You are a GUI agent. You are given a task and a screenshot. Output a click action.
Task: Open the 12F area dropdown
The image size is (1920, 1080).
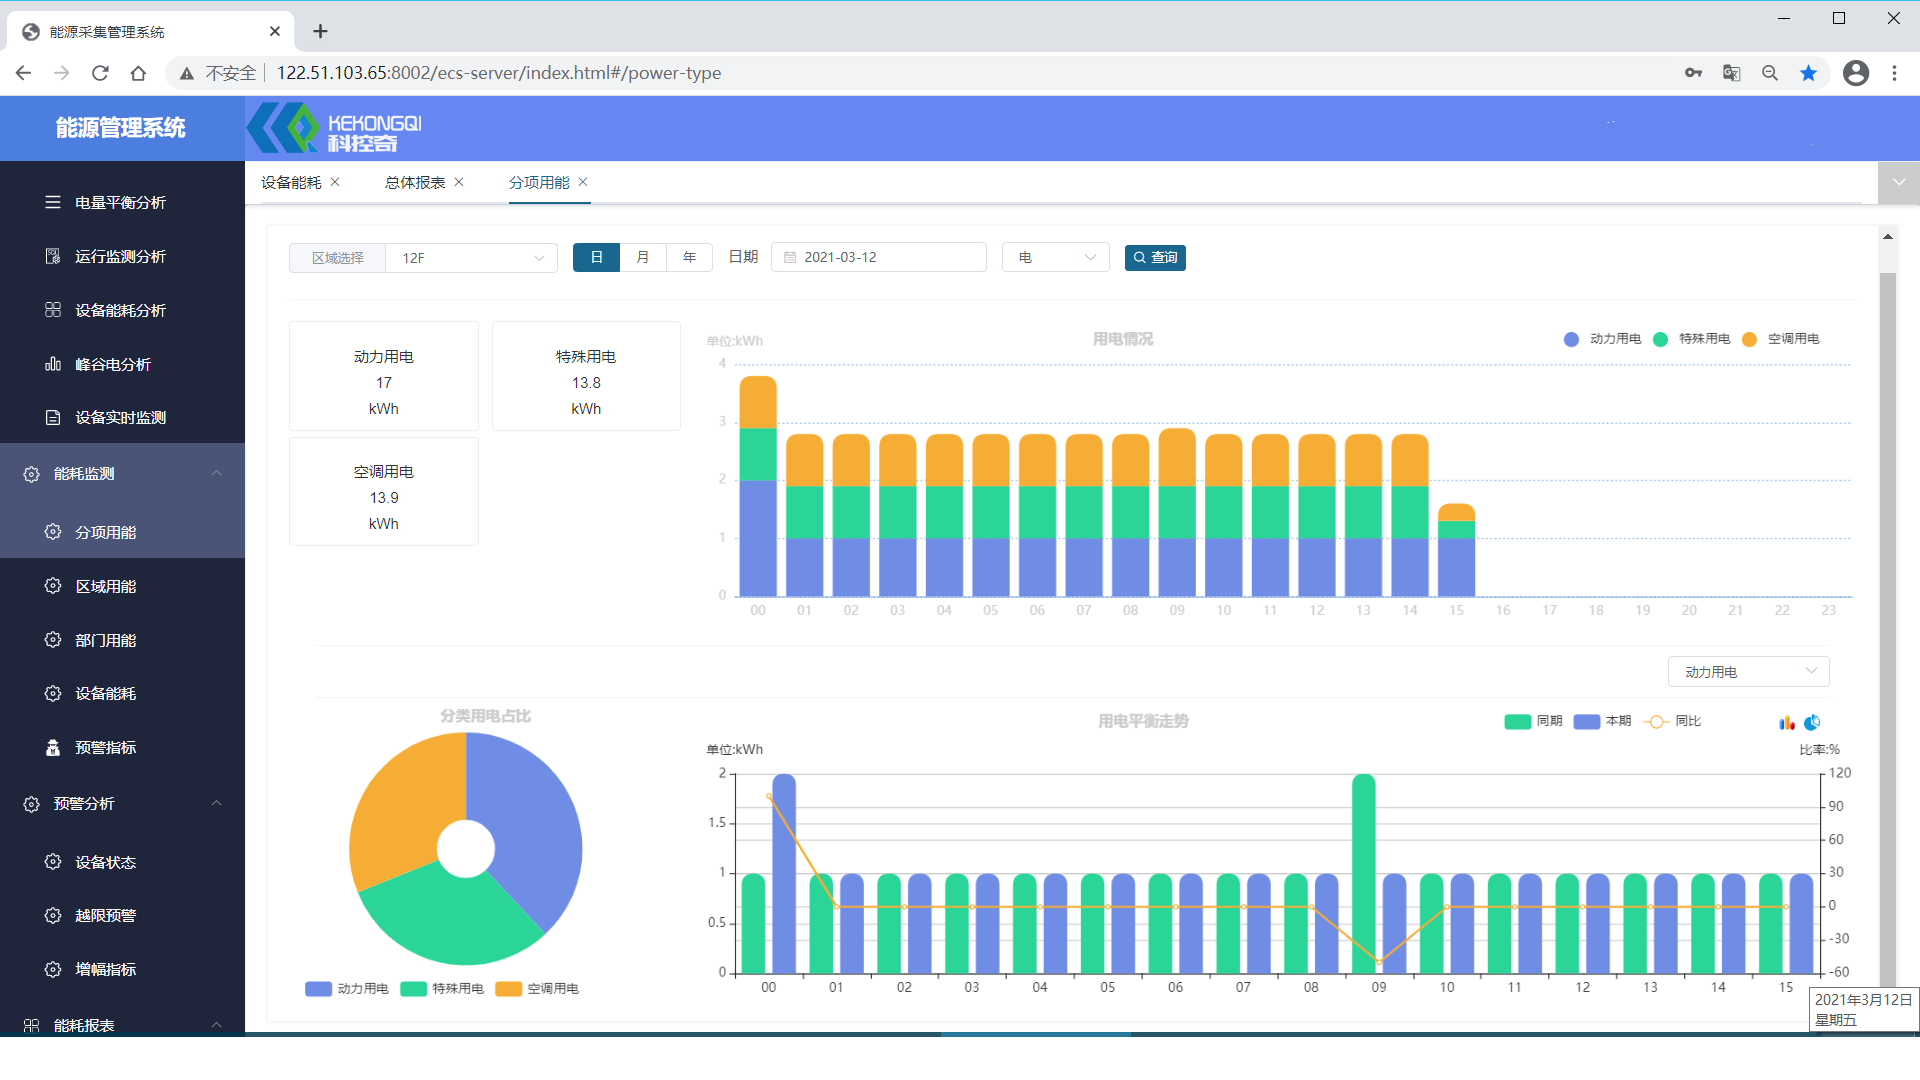click(x=471, y=258)
